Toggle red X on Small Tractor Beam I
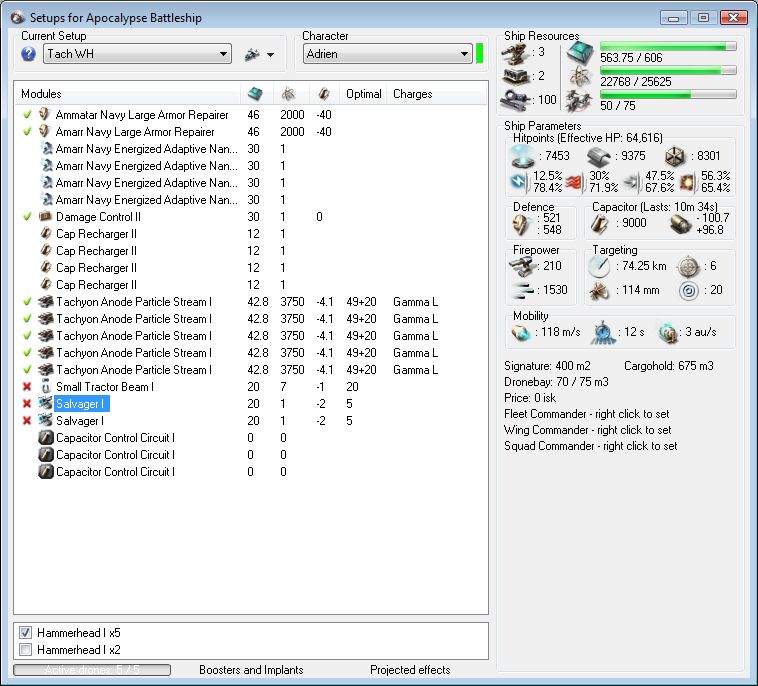This screenshot has width=758, height=686. [x=27, y=387]
